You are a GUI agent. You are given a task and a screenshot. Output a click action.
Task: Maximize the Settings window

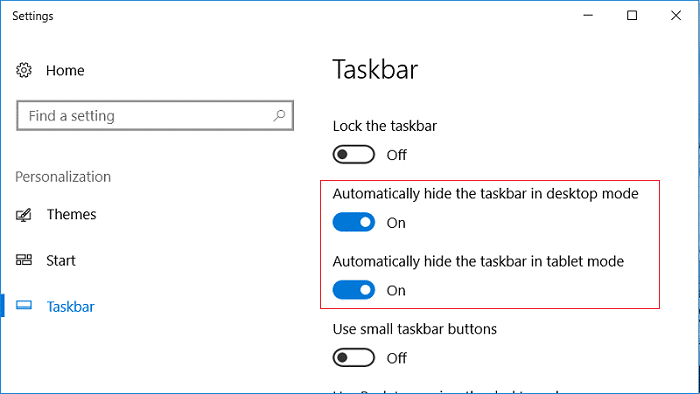[632, 16]
